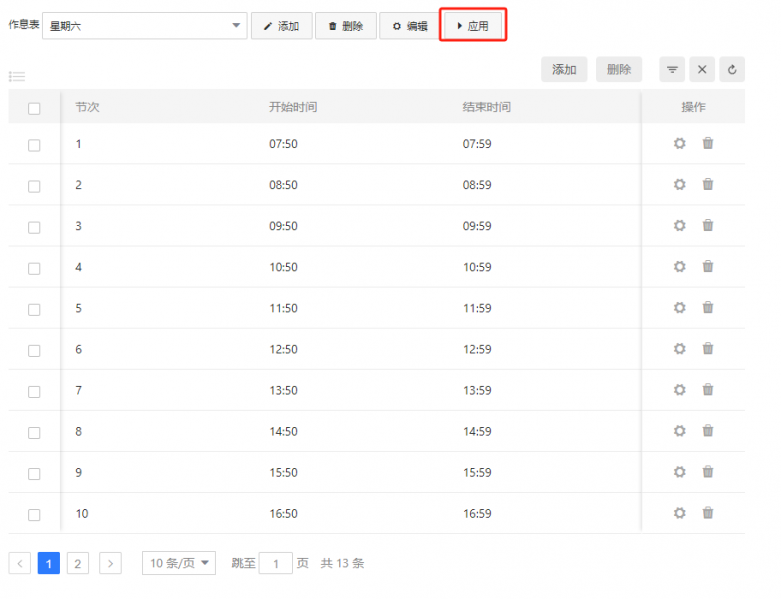This screenshot has height=599, width=781.
Task: Click the gray 添加 button above table
Action: tap(564, 70)
